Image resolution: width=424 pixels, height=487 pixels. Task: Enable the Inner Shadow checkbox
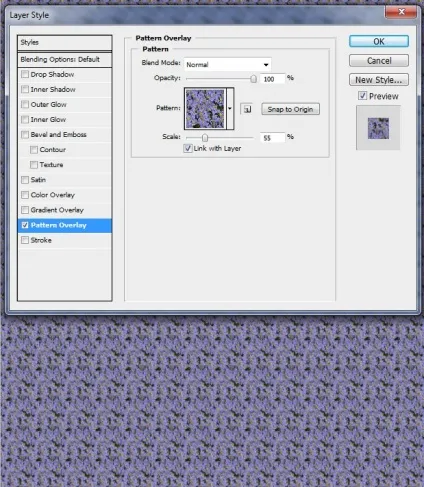[x=25, y=89]
